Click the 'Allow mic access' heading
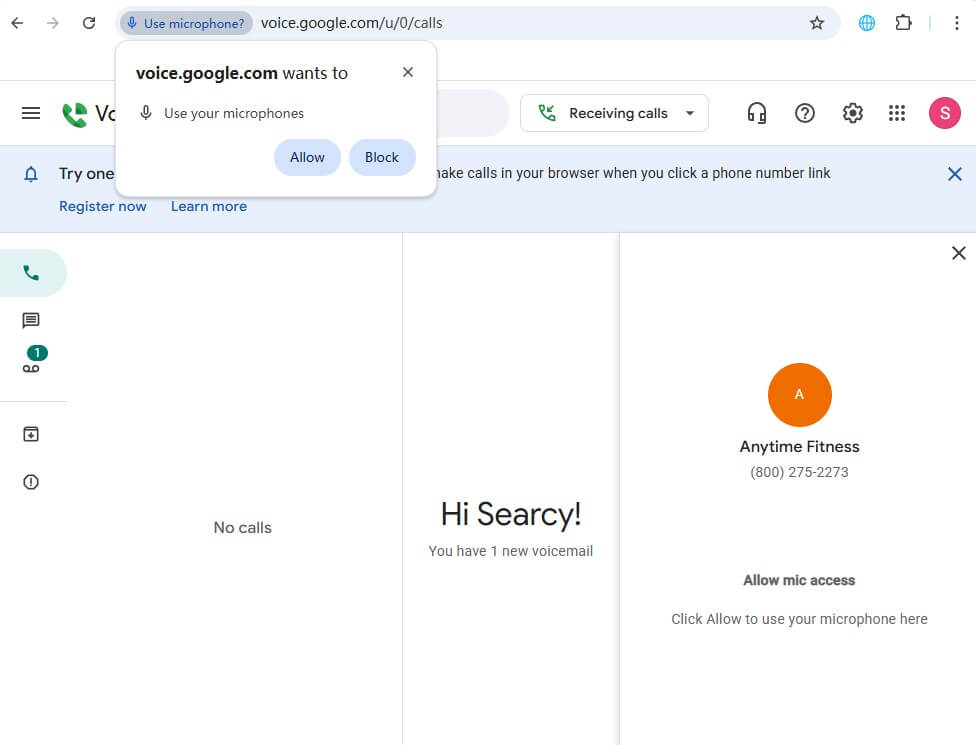976x745 pixels. pyautogui.click(x=799, y=580)
